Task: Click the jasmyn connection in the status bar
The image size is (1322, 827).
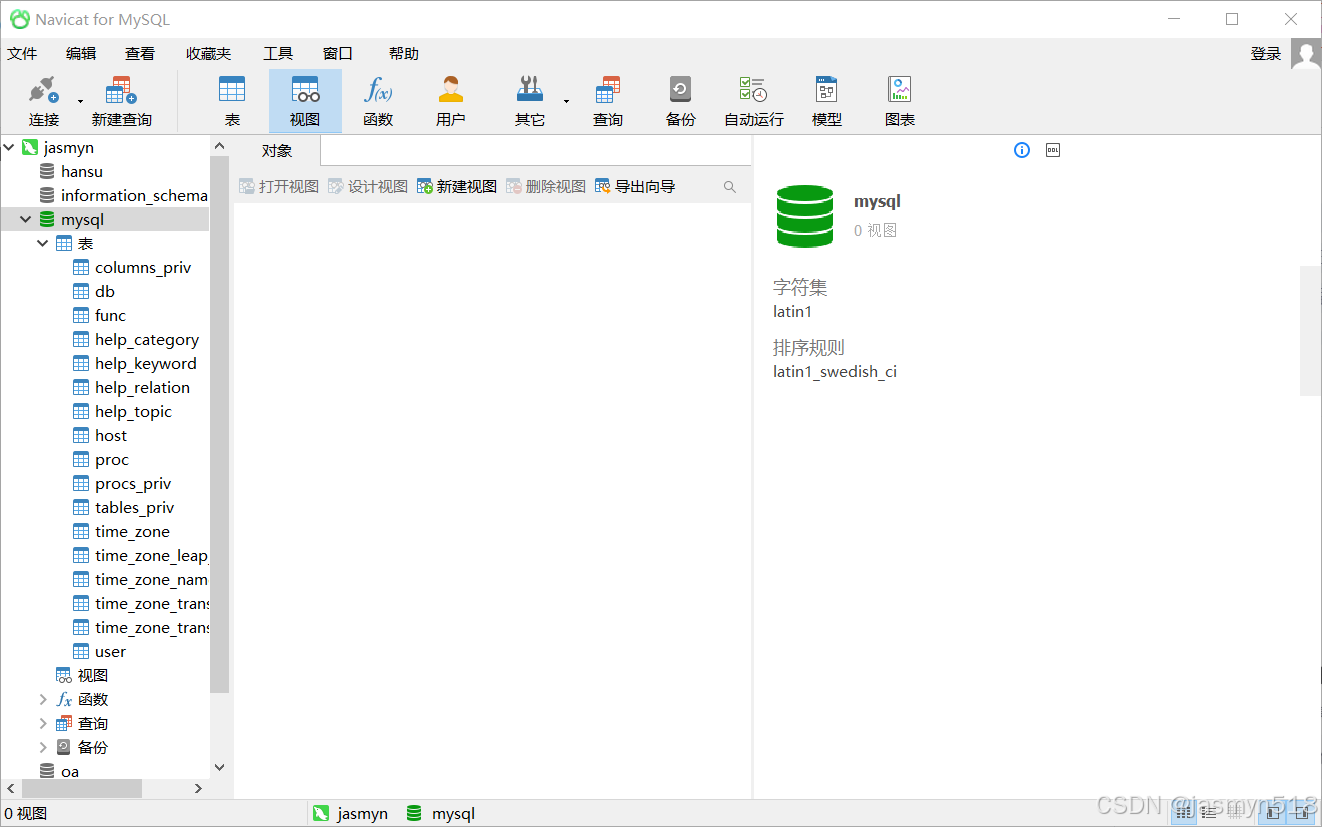Action: pos(351,814)
